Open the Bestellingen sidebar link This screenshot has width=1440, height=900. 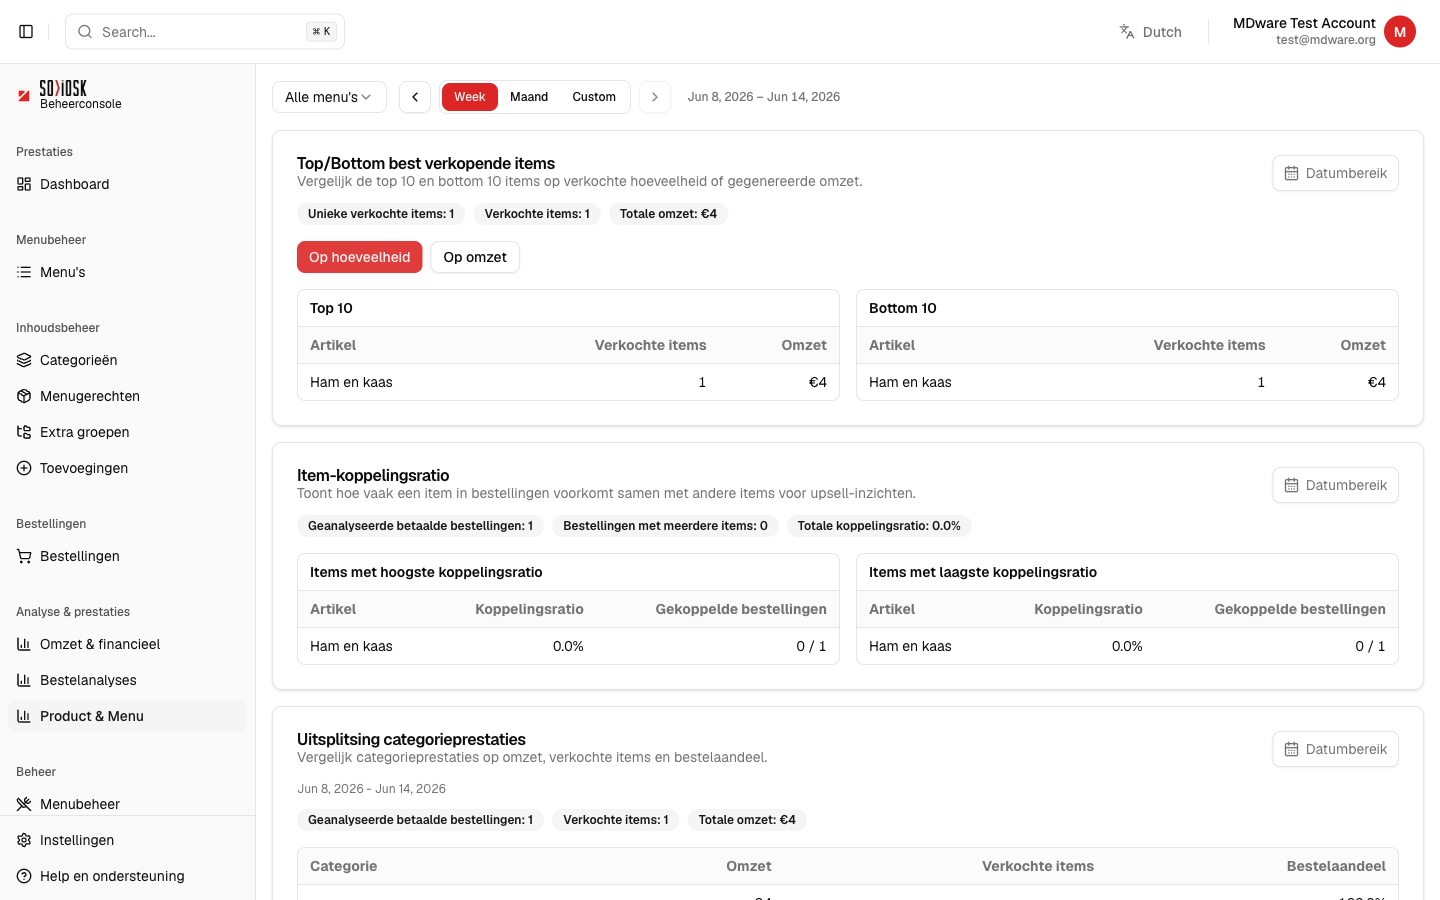click(128, 556)
